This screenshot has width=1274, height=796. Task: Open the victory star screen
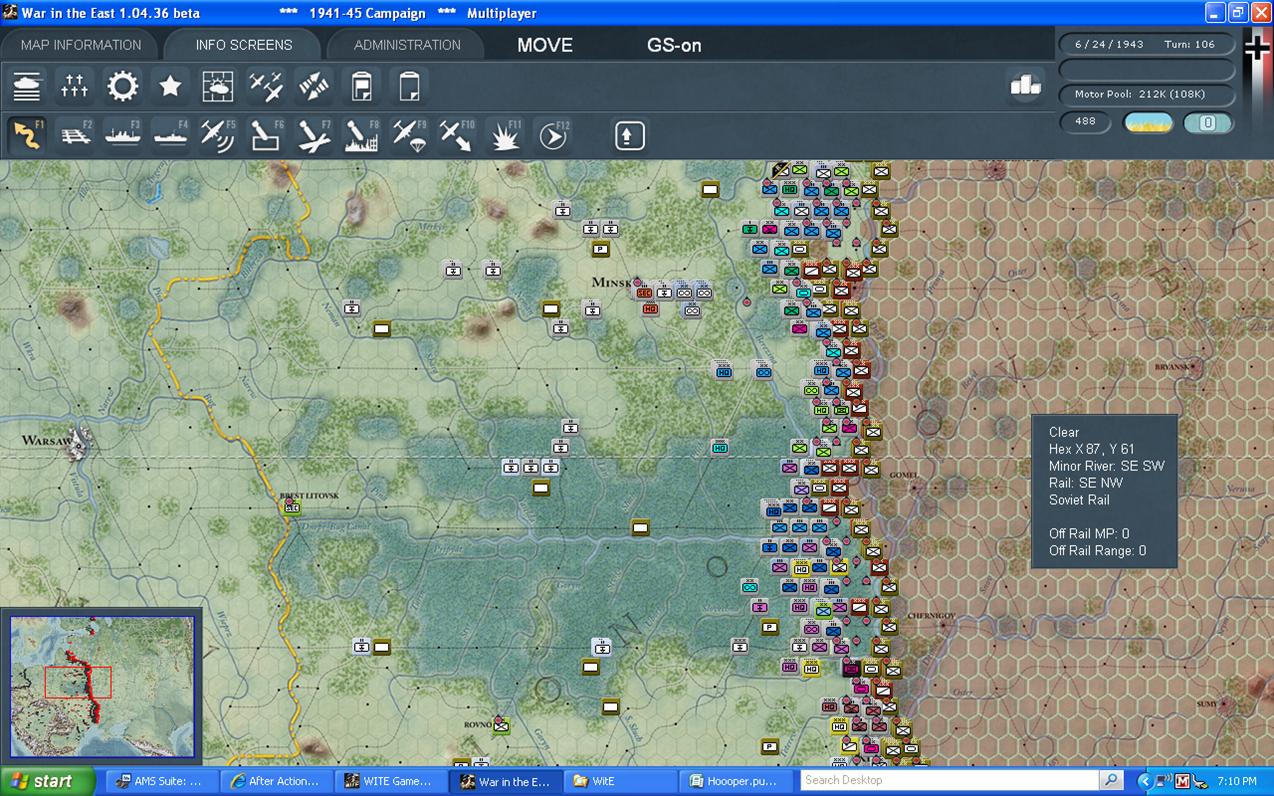pos(170,86)
